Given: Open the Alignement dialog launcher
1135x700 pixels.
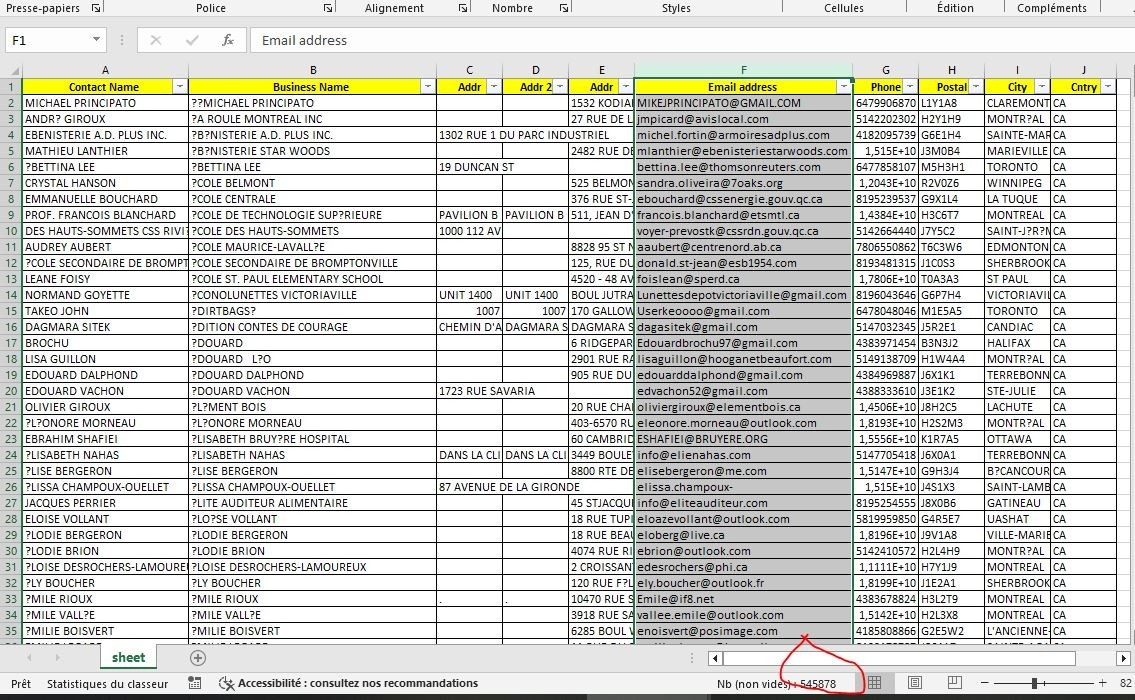Looking at the screenshot, I should click(463, 8).
